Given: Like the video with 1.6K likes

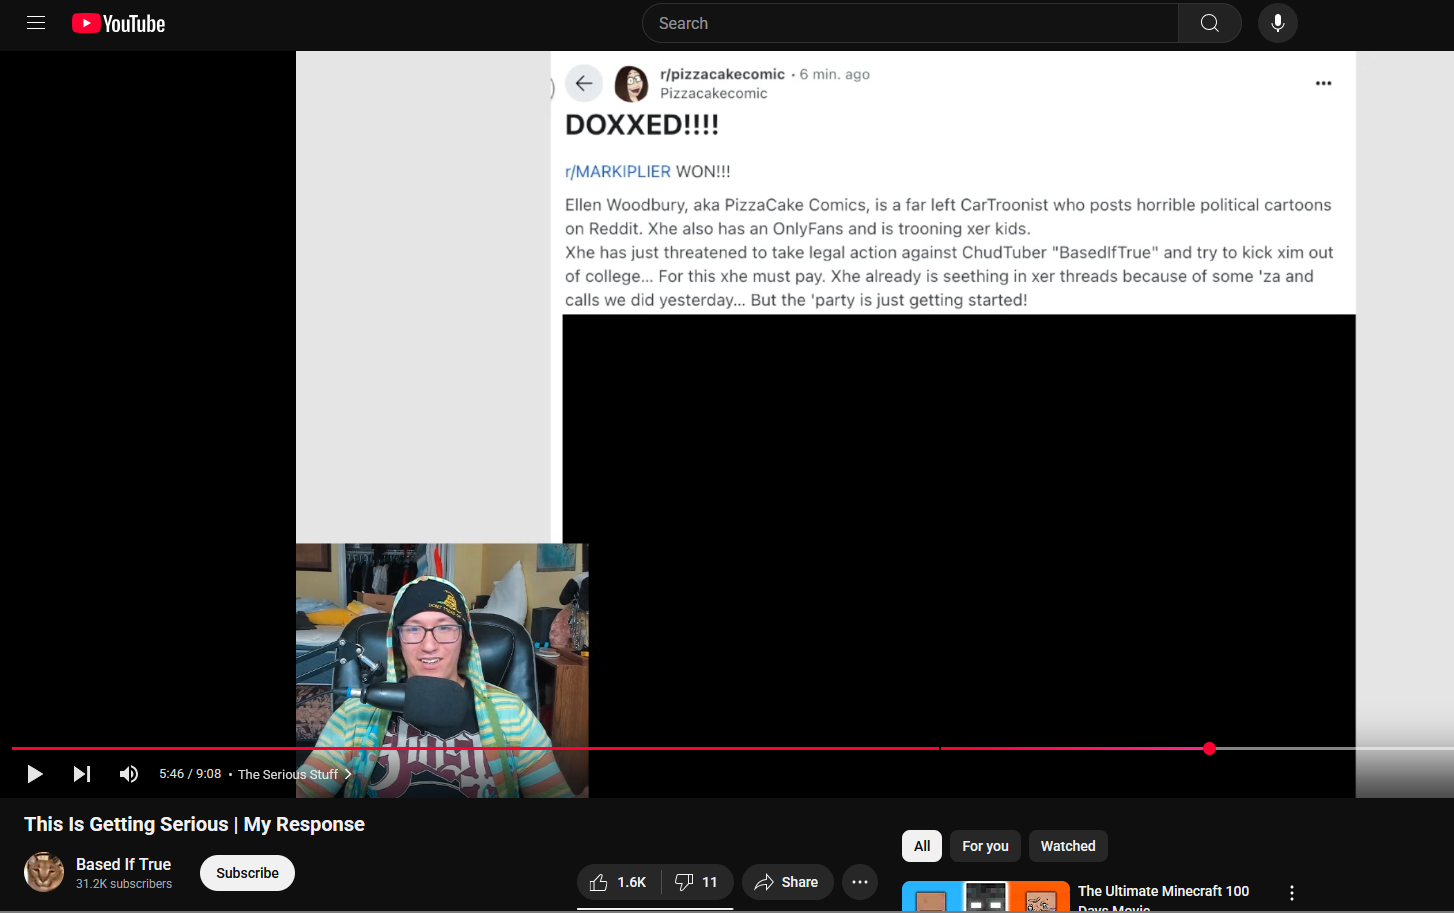Looking at the screenshot, I should pyautogui.click(x=619, y=882).
